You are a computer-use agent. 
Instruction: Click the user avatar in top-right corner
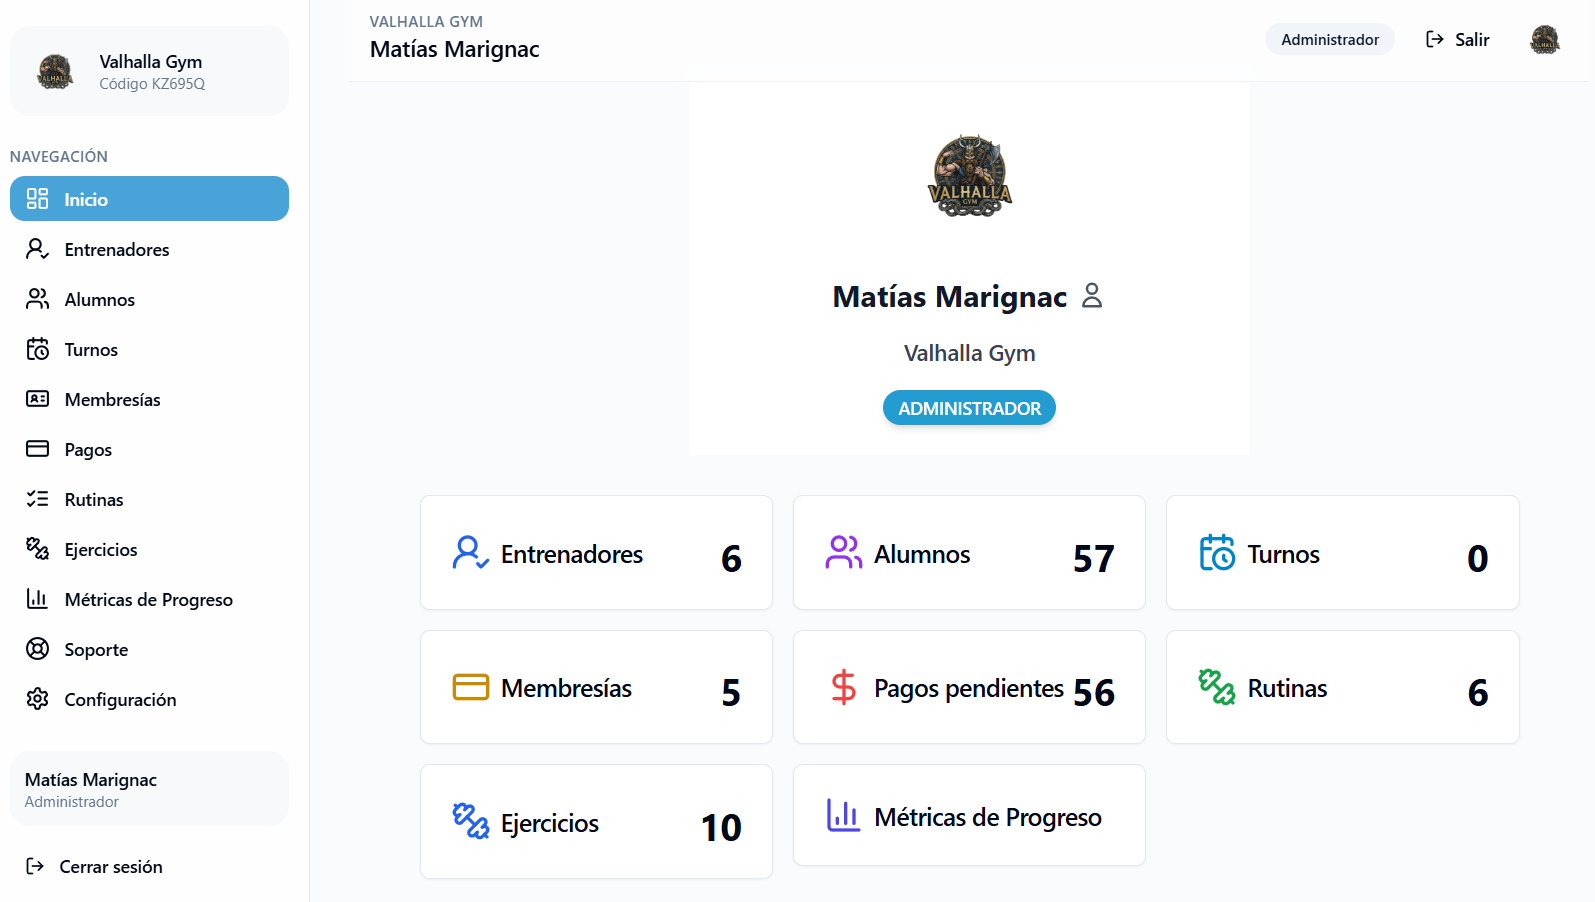(1545, 40)
